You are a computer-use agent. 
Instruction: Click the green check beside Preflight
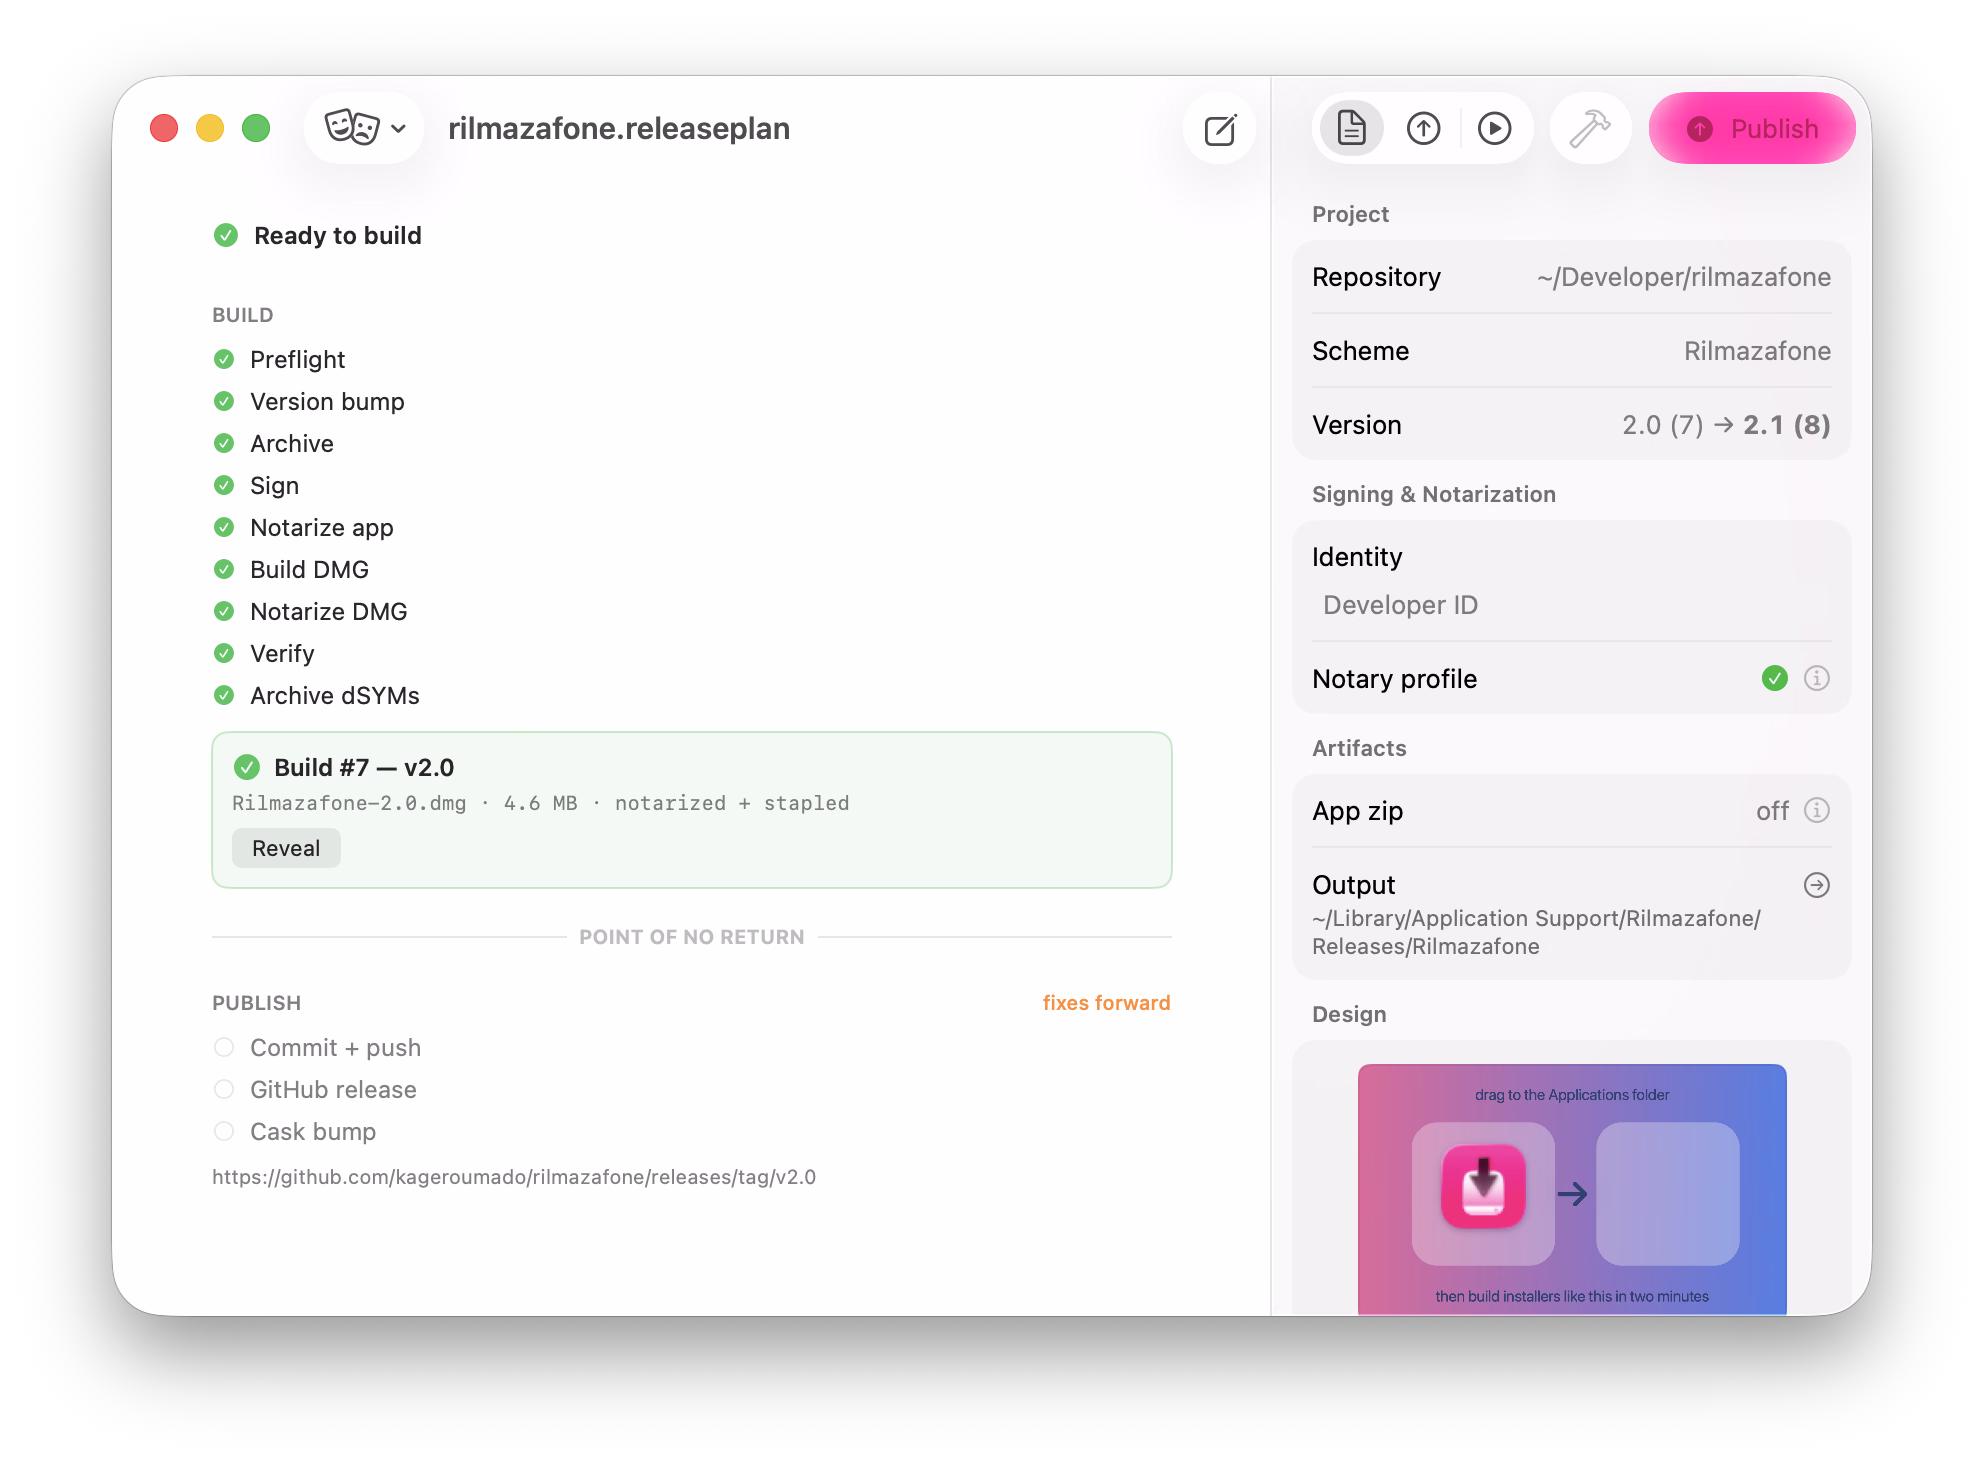[224, 359]
